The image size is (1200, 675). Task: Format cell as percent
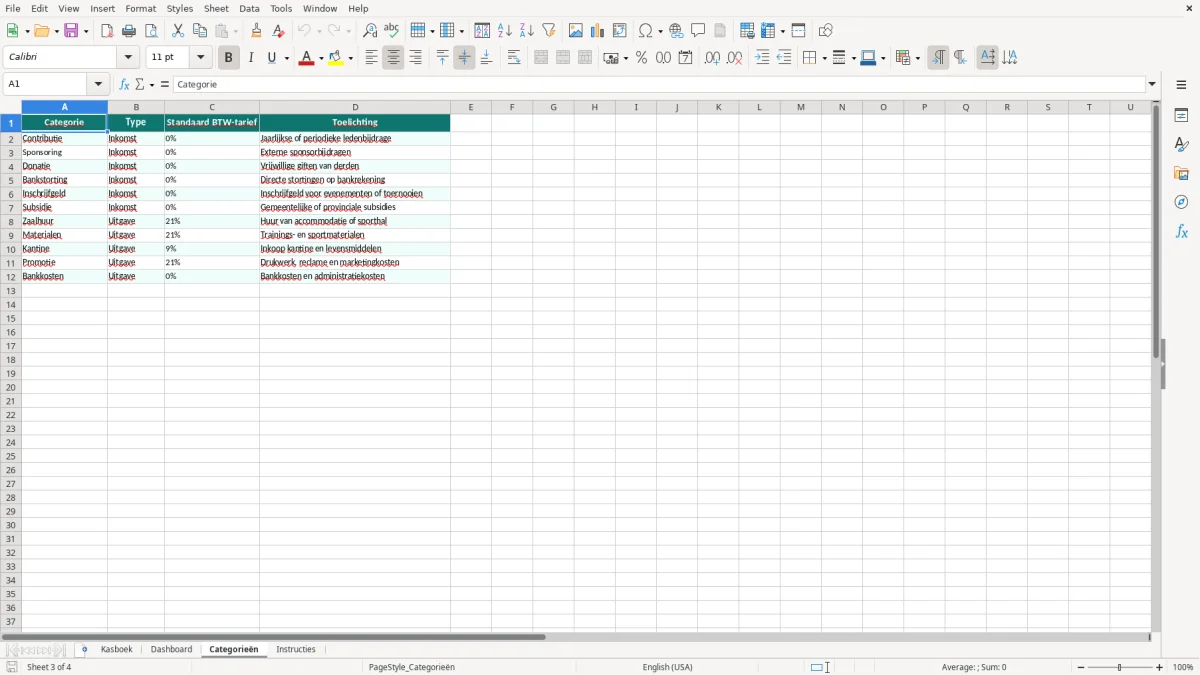[641, 58]
